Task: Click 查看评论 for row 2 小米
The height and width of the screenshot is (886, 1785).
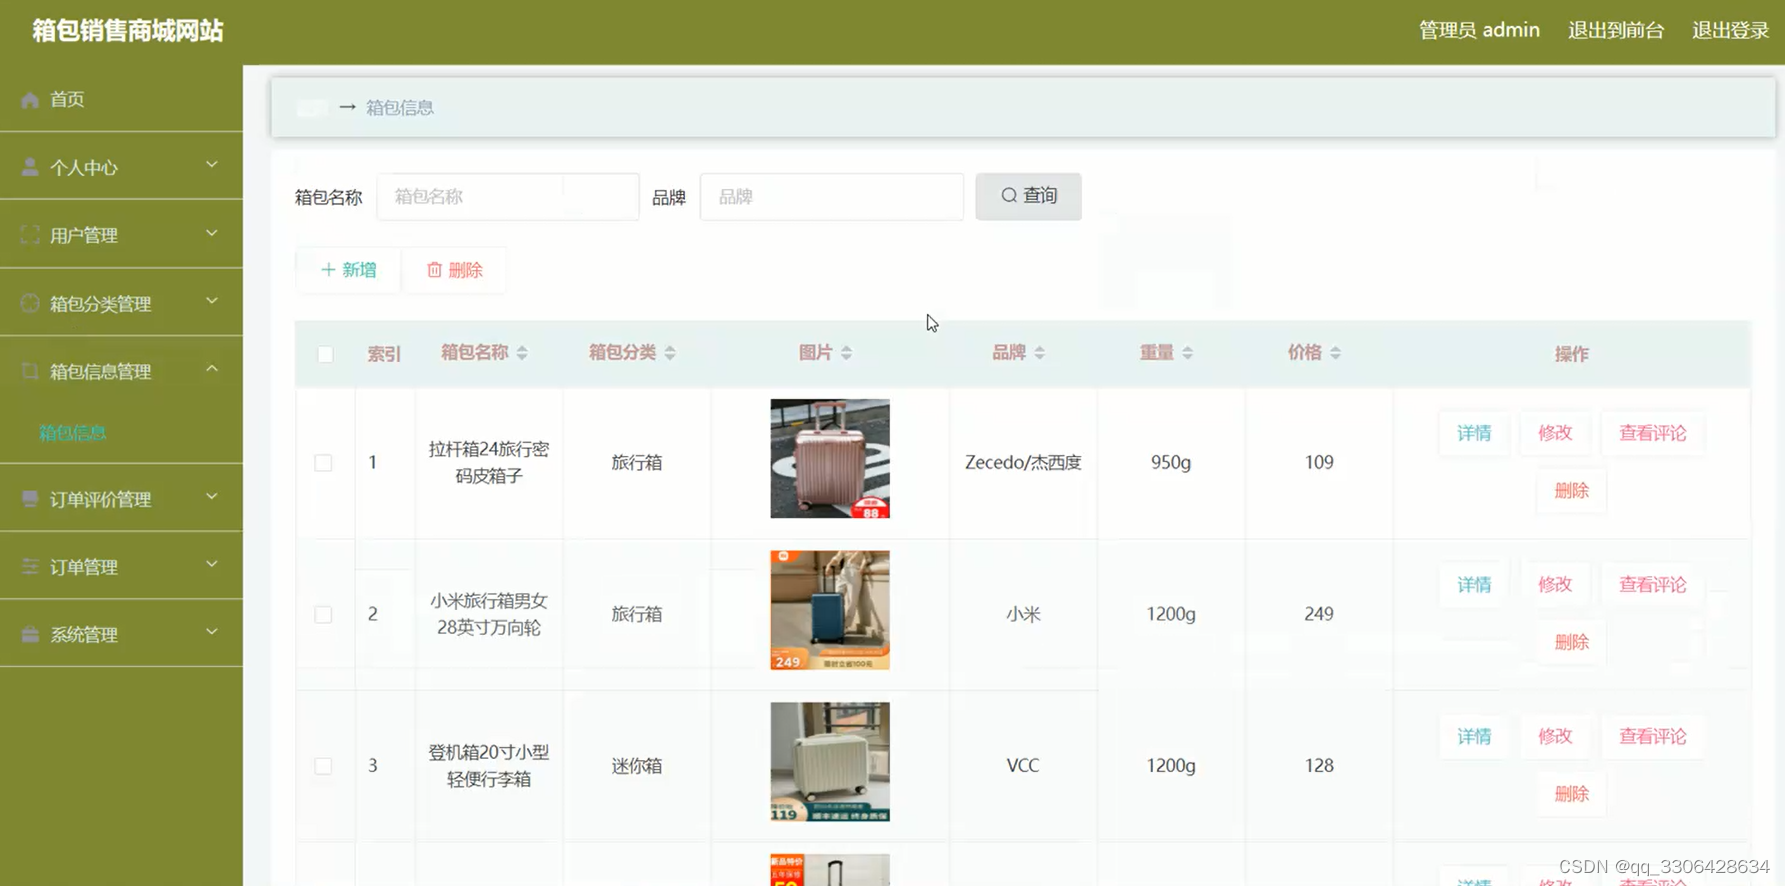Action: click(x=1652, y=585)
